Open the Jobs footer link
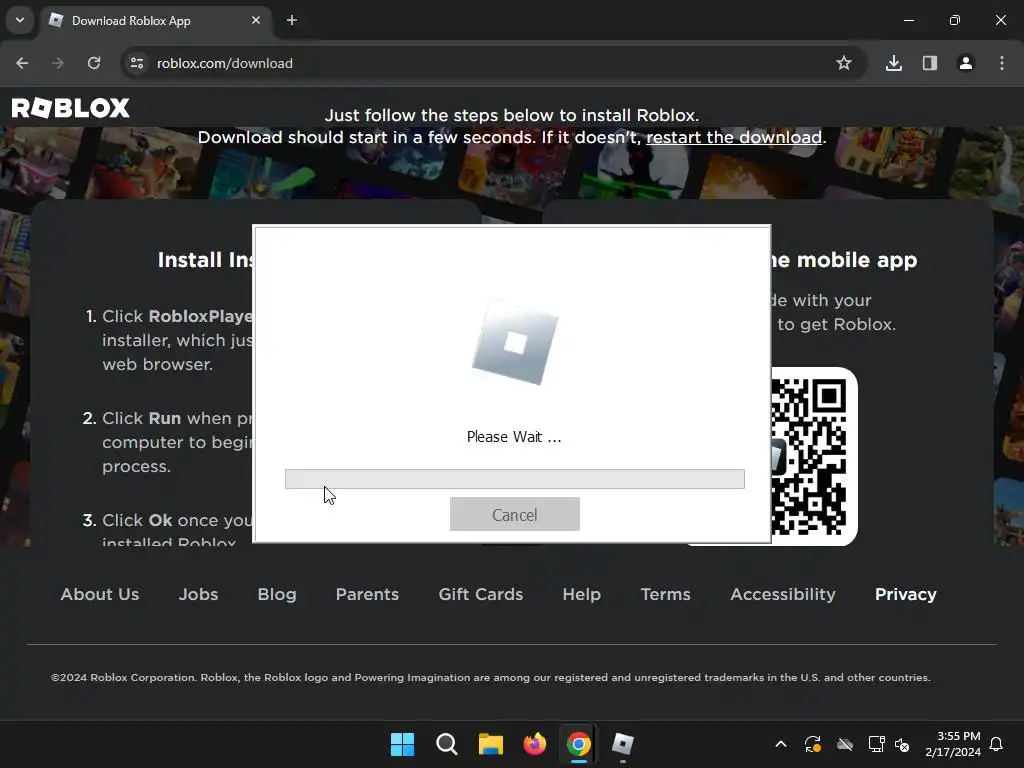This screenshot has width=1024, height=768. [199, 594]
